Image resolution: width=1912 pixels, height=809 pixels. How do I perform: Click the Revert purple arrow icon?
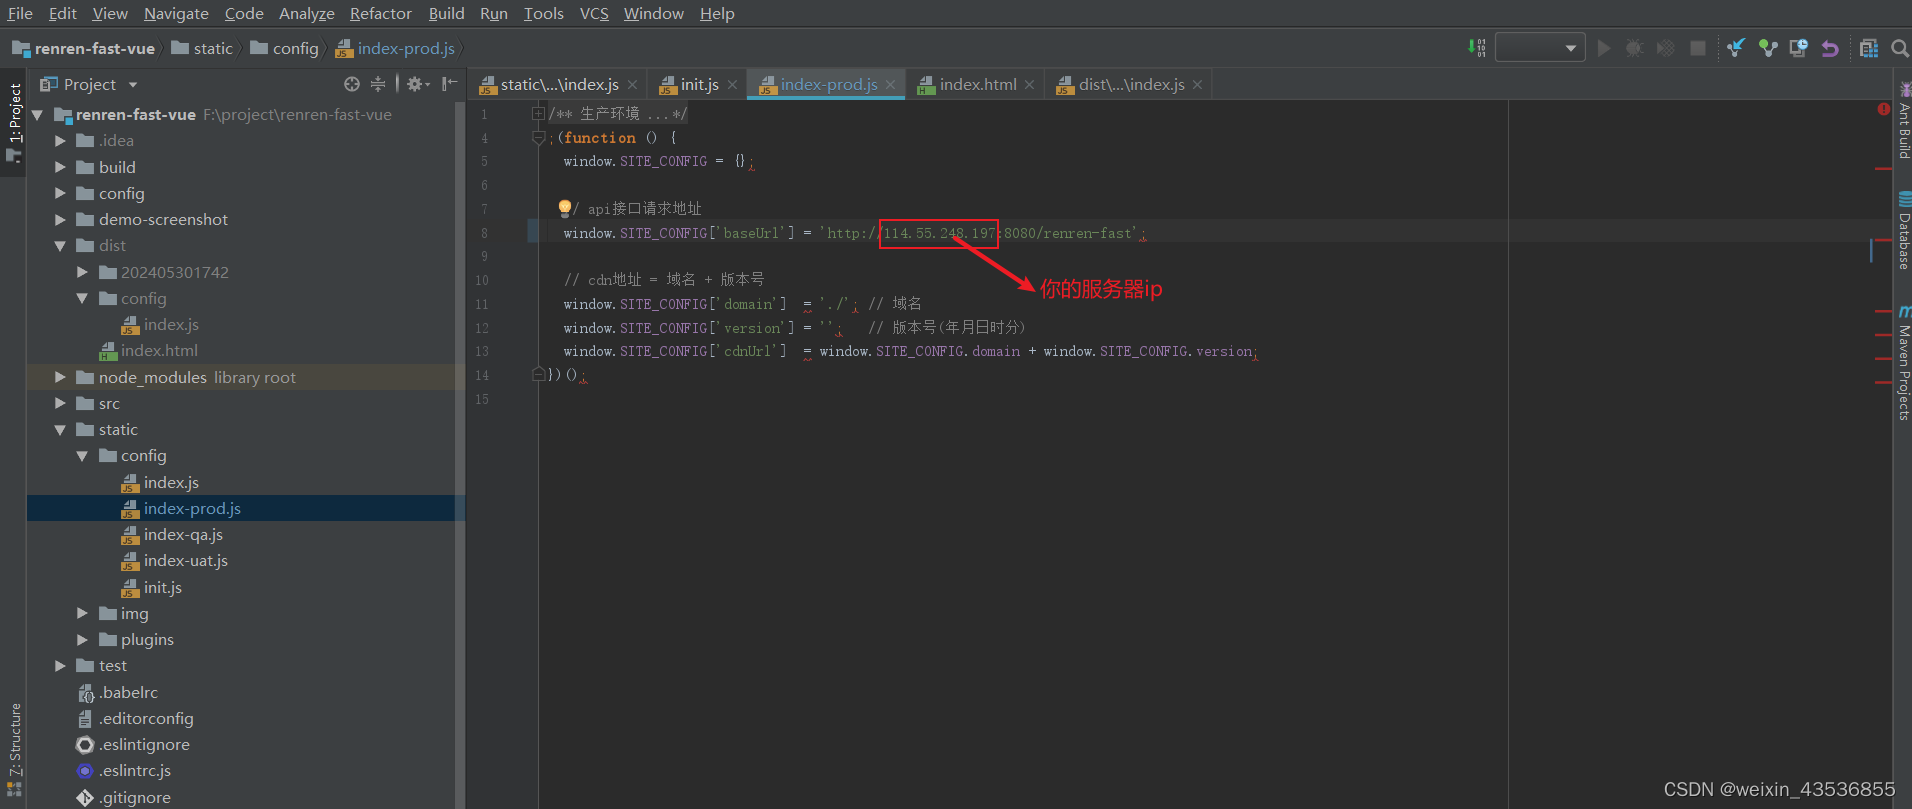1830,48
